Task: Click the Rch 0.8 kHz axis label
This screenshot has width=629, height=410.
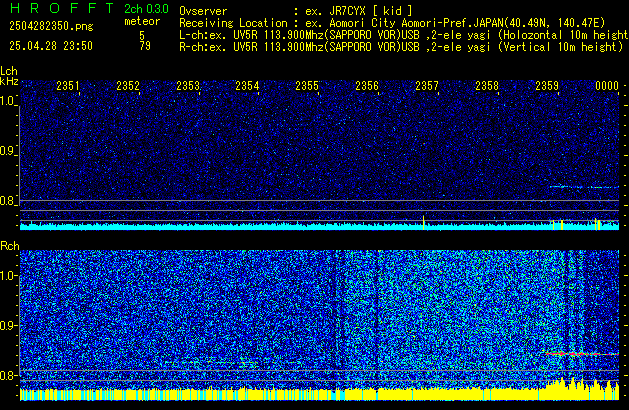Action: (7, 375)
